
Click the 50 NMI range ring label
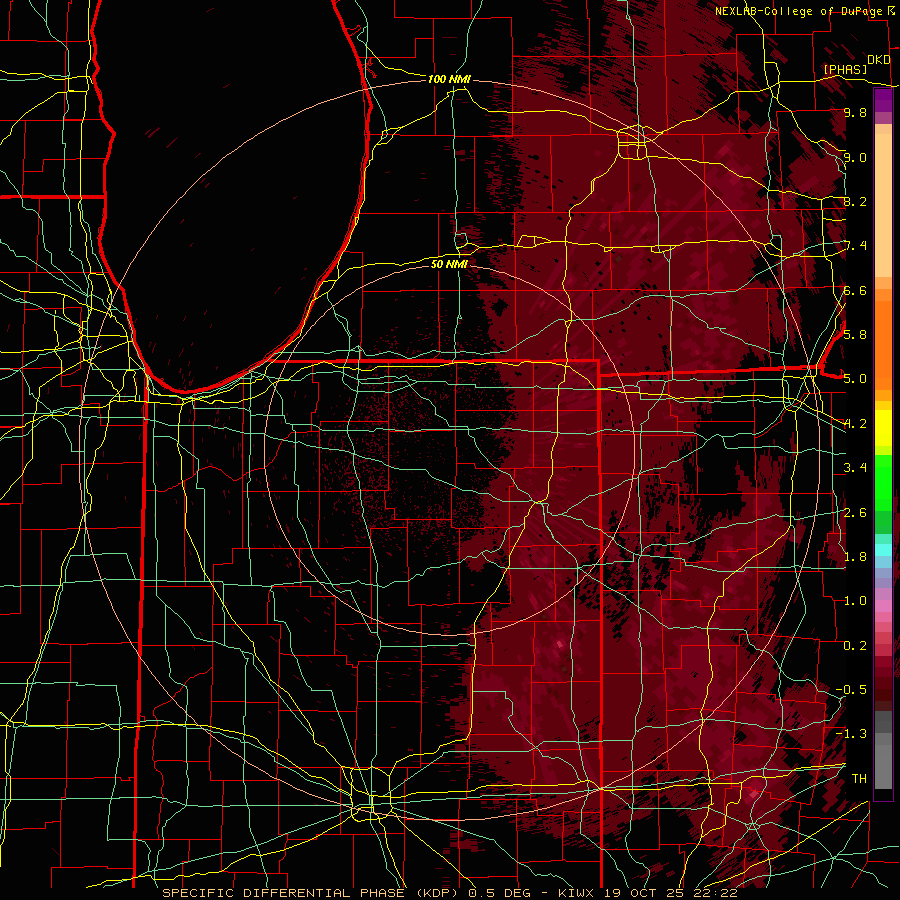(449, 264)
